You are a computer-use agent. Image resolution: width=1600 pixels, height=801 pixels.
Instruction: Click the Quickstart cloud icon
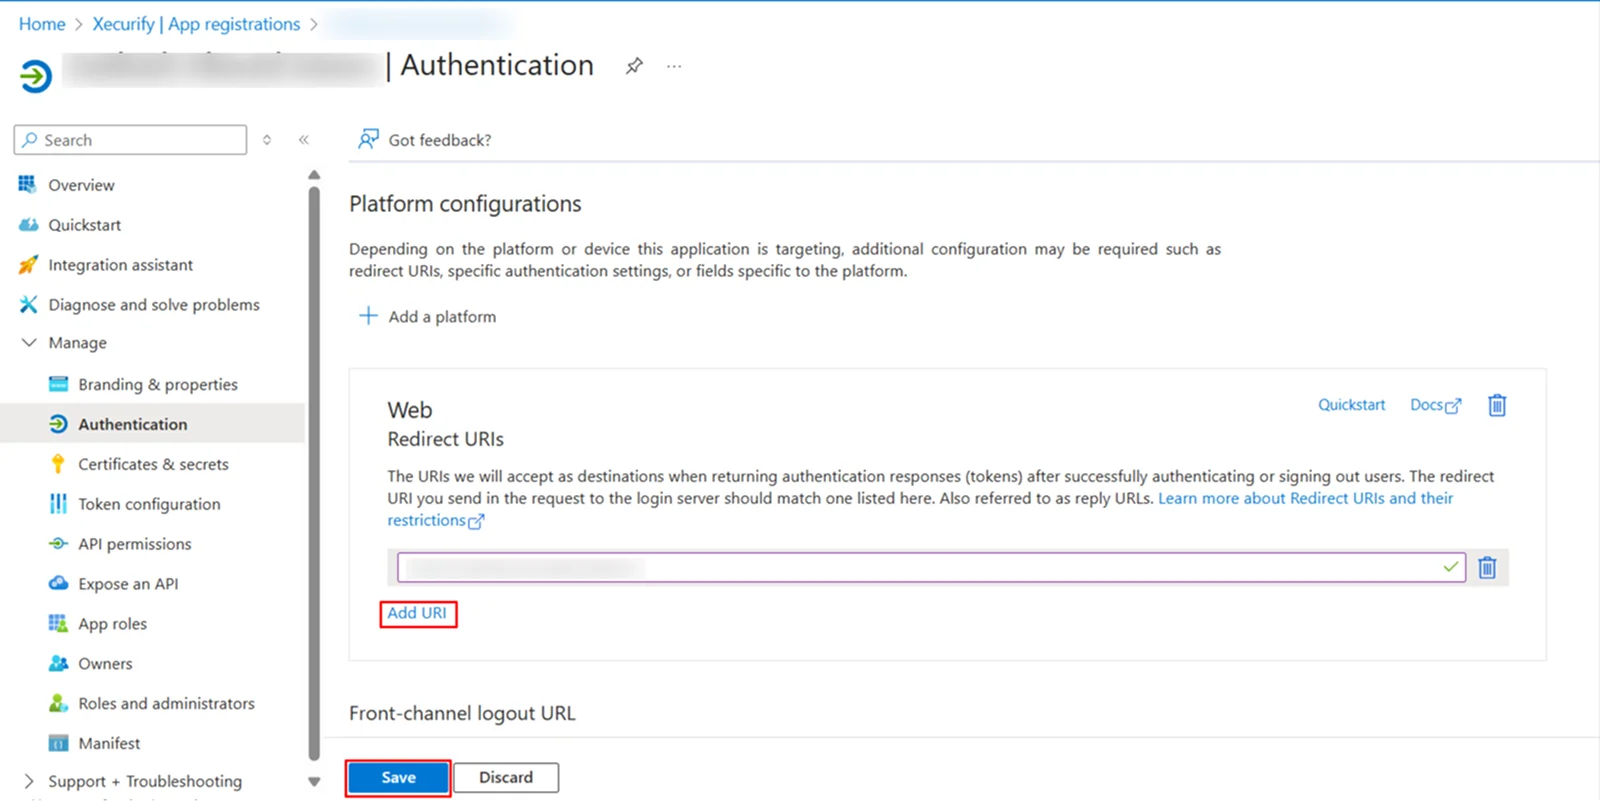(x=28, y=225)
